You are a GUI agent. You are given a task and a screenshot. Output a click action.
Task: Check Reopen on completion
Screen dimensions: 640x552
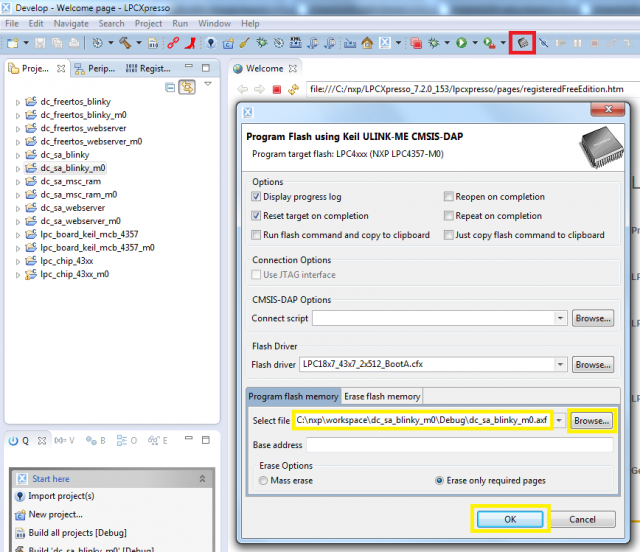click(449, 196)
